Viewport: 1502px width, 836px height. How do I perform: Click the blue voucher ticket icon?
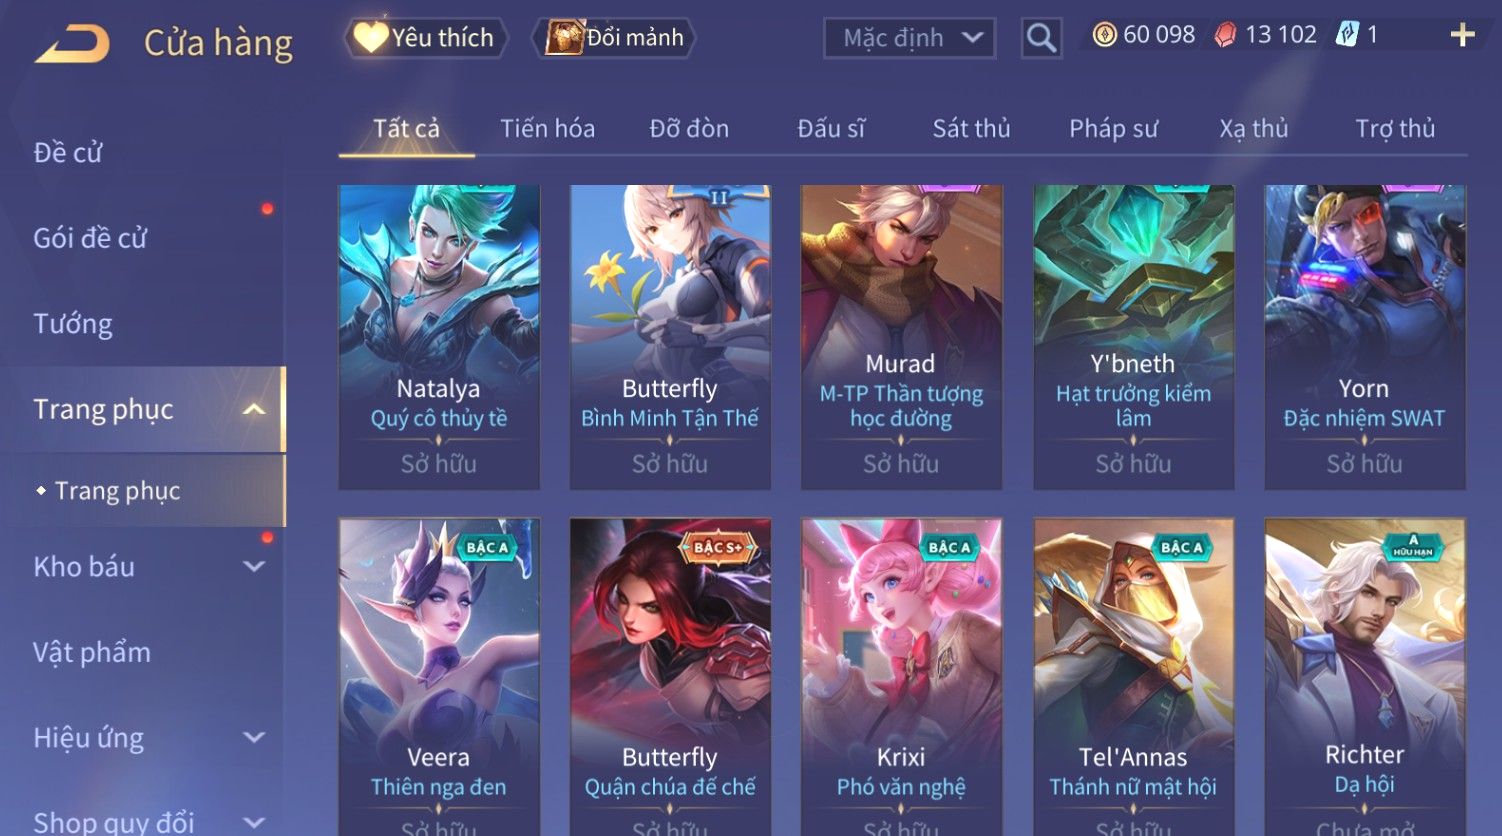pyautogui.click(x=1347, y=35)
